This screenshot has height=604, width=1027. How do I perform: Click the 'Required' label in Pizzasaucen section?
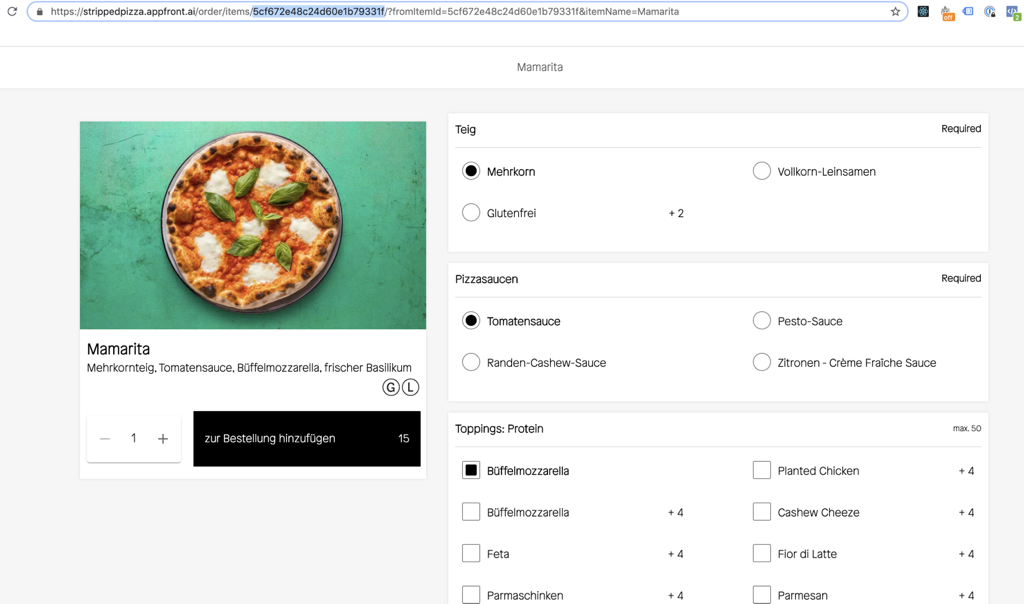961,278
